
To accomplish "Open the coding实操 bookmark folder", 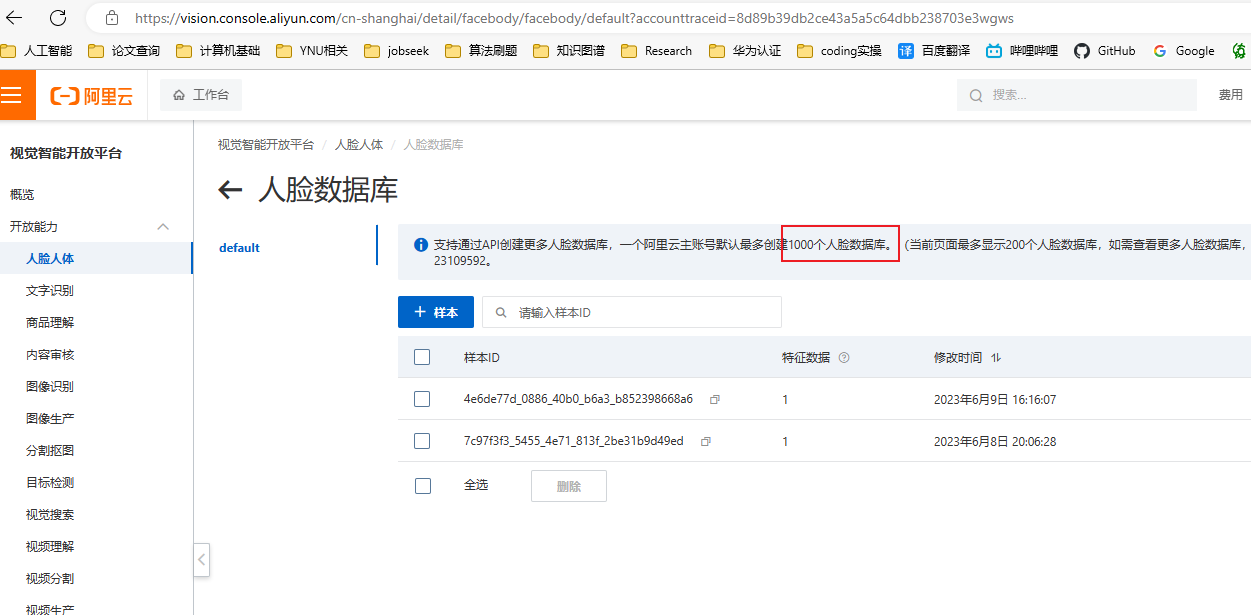I will coord(839,50).
